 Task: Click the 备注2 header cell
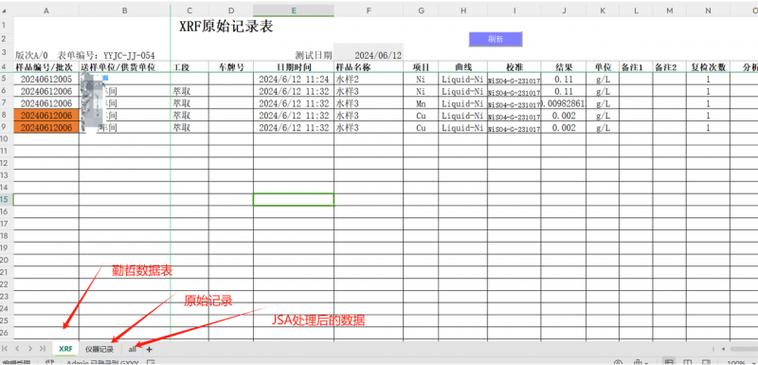coord(670,67)
